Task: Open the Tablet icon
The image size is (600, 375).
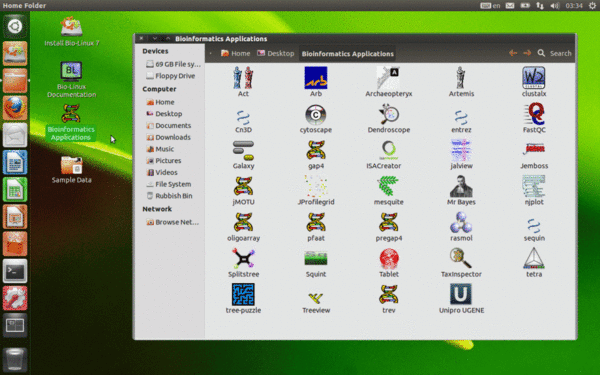Action: pos(388,258)
